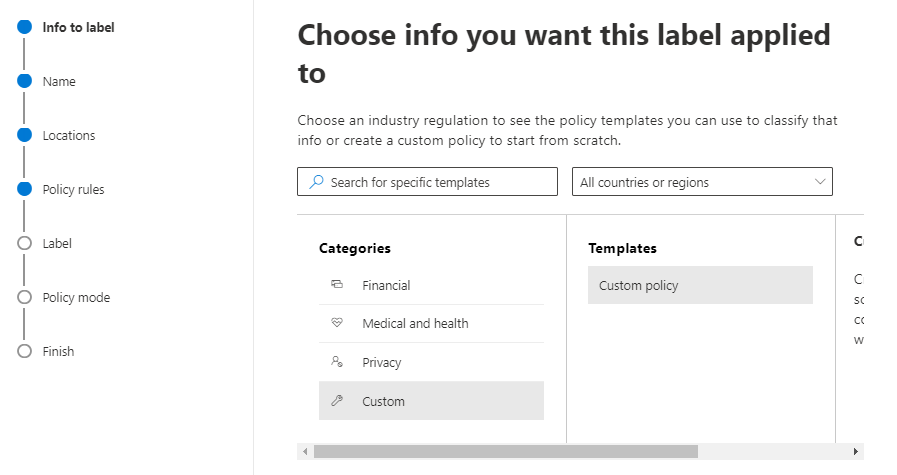The height and width of the screenshot is (475, 897).
Task: Click the scroll left arrow
Action: tap(305, 451)
